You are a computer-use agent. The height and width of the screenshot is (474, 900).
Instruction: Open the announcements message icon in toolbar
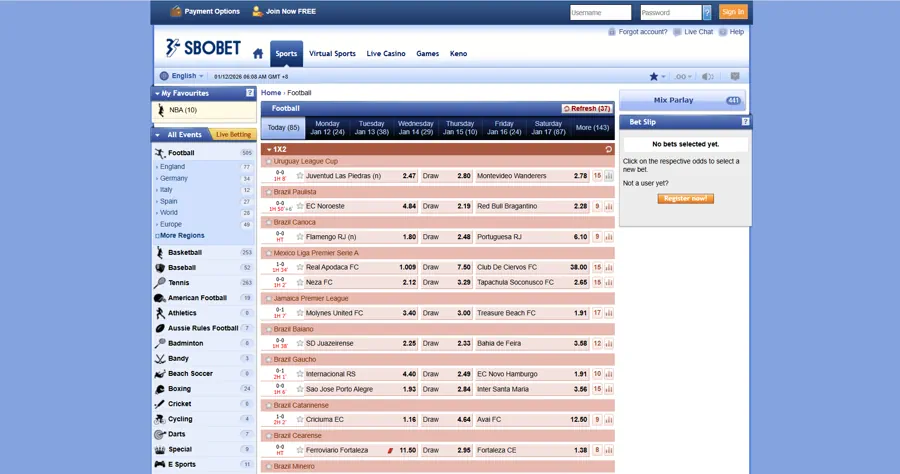[735, 76]
